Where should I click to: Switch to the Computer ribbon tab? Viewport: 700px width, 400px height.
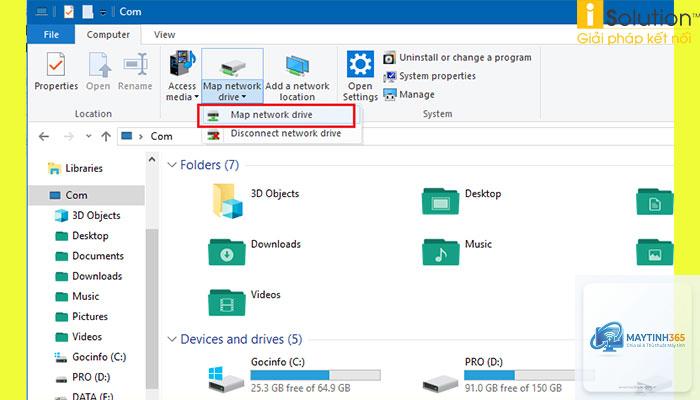tap(108, 34)
